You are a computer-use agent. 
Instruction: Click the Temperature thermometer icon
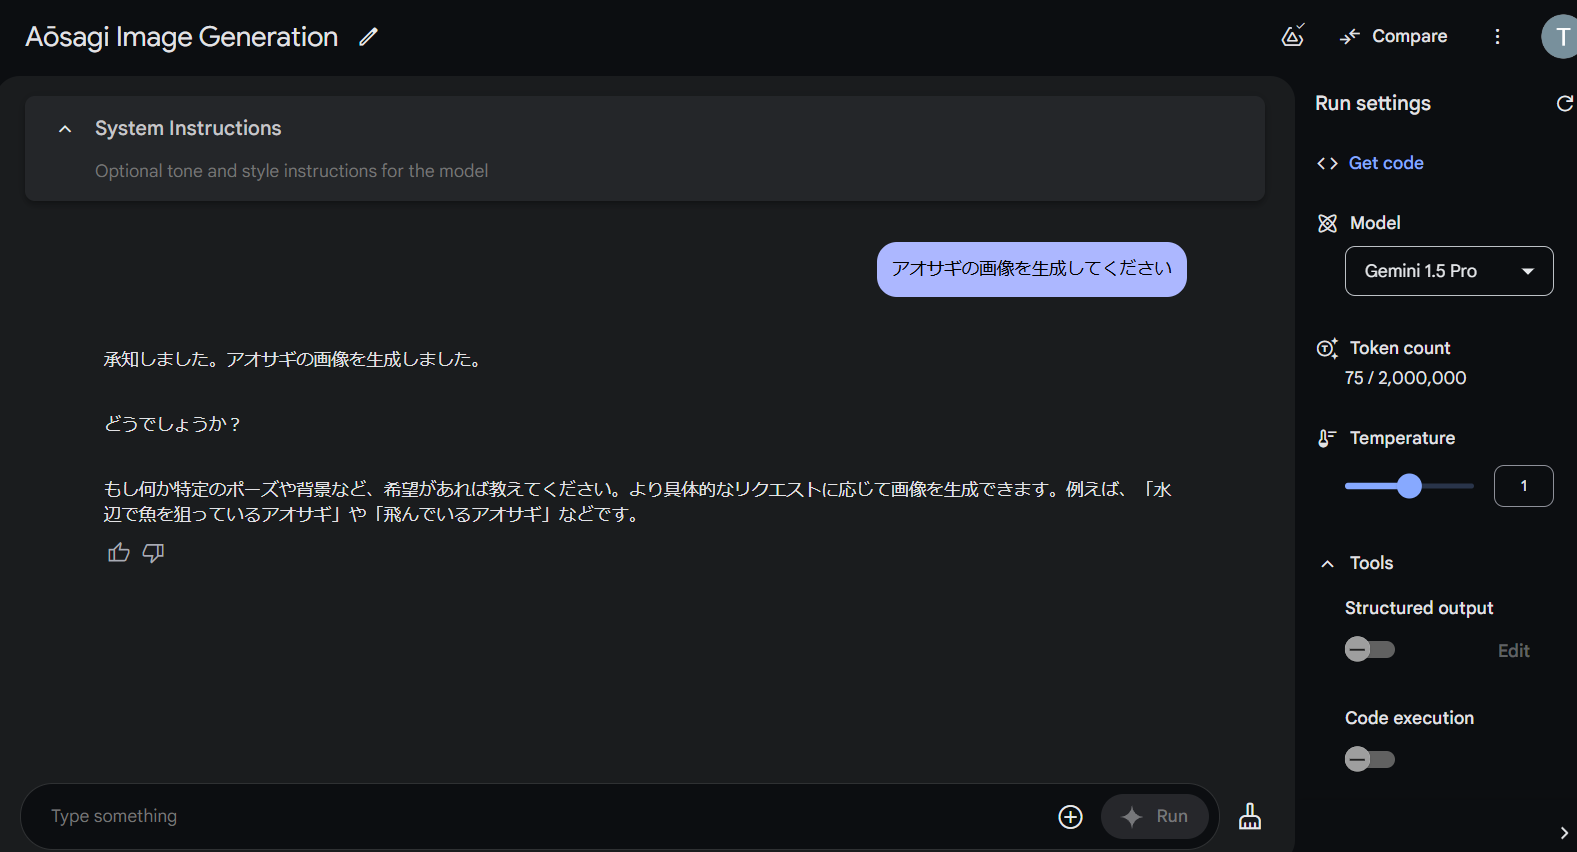1327,438
